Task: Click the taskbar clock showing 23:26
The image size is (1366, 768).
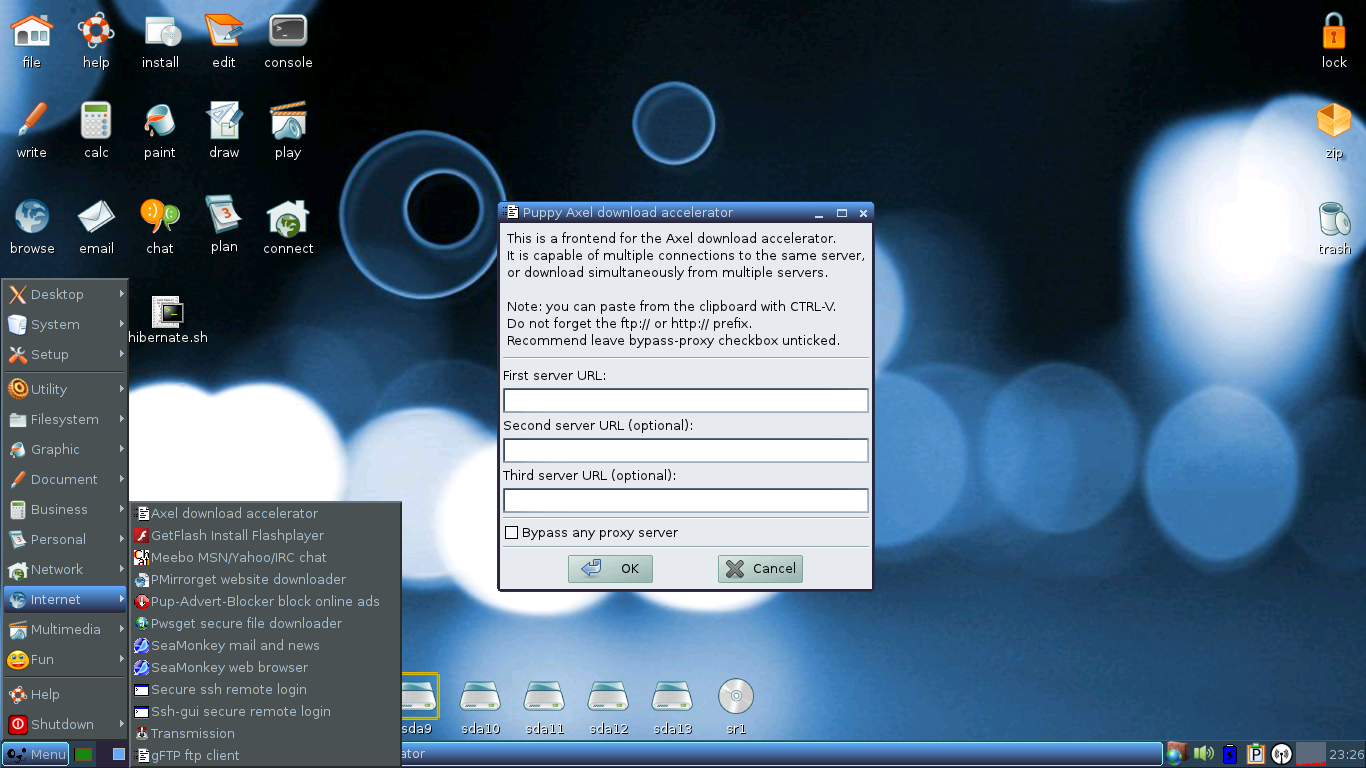Action: 1347,755
